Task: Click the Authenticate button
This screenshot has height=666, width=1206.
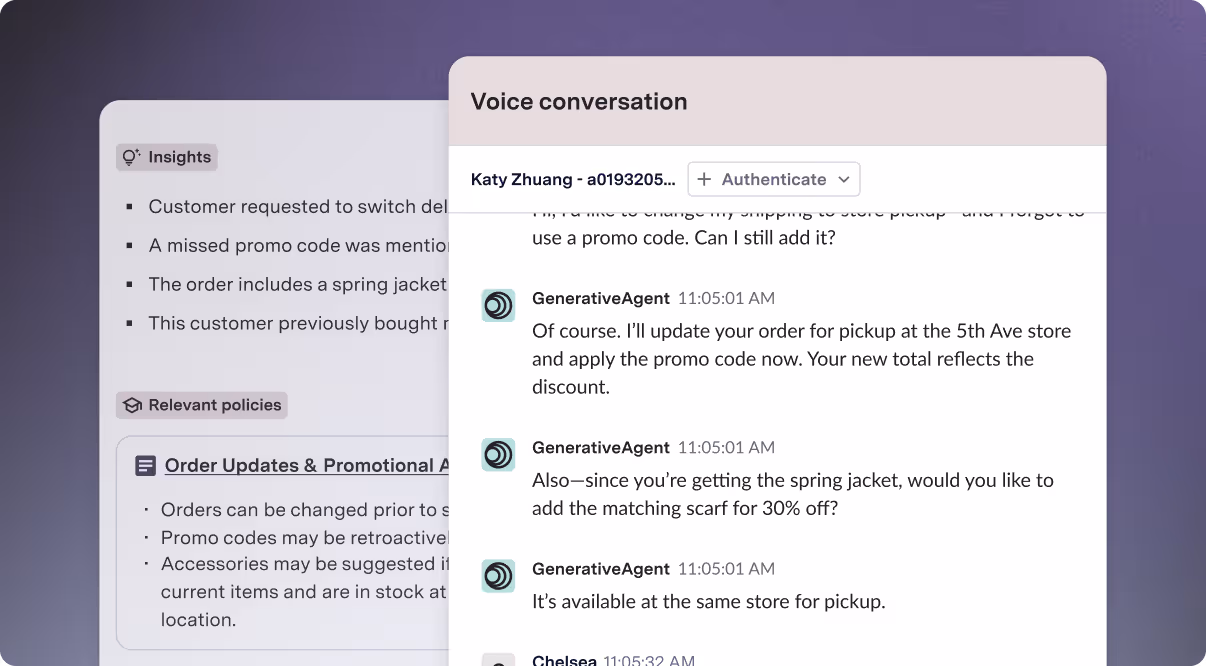Action: click(773, 179)
